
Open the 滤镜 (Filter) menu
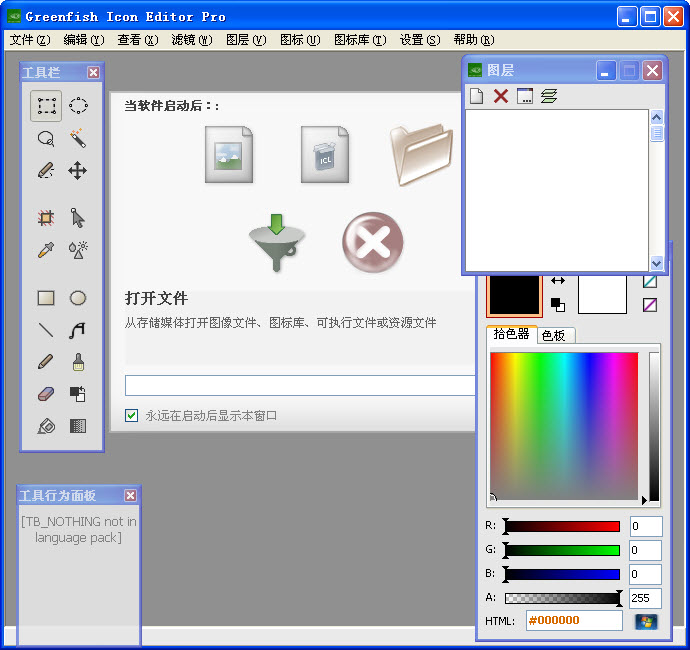192,40
